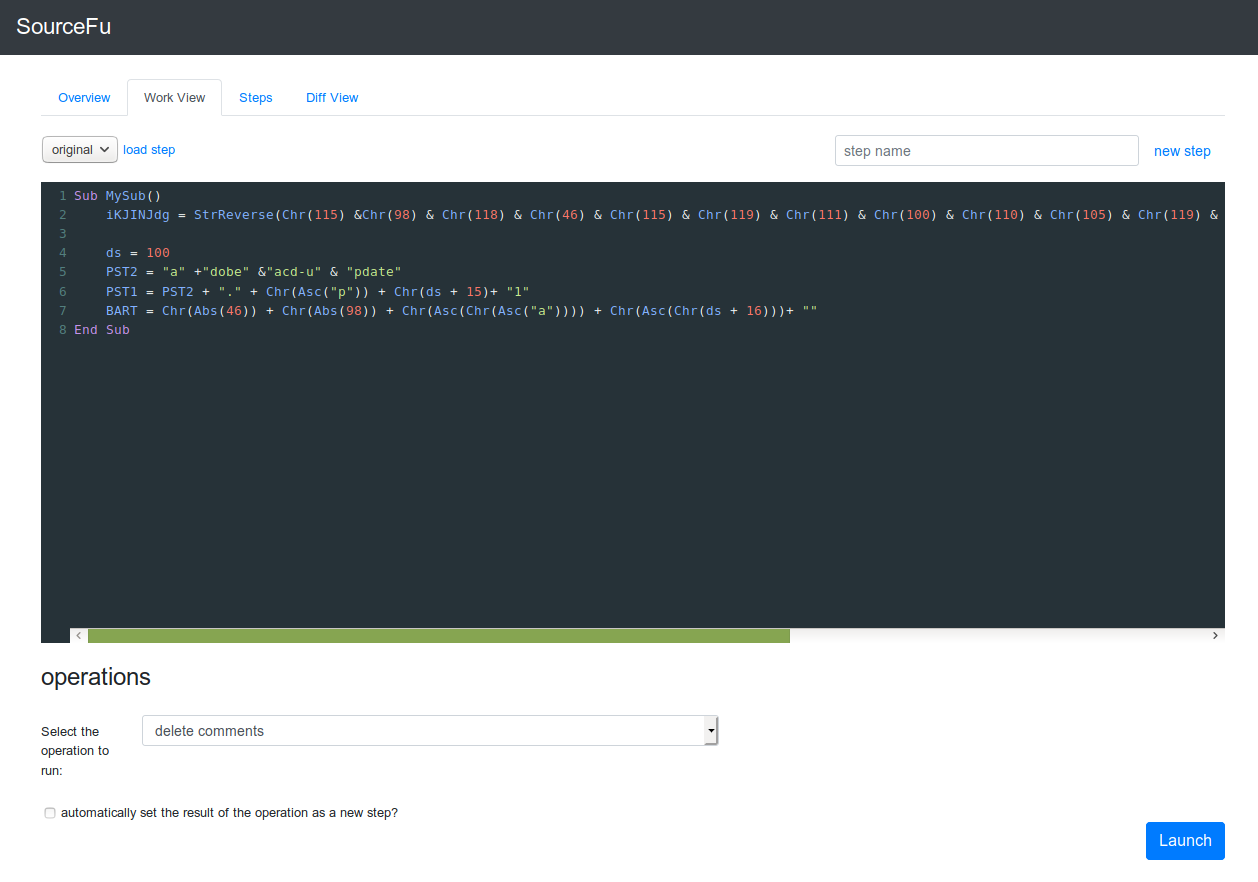Viewport: 1258px width, 882px height.
Task: Click the "pdate" string on line 5
Action: (x=374, y=272)
